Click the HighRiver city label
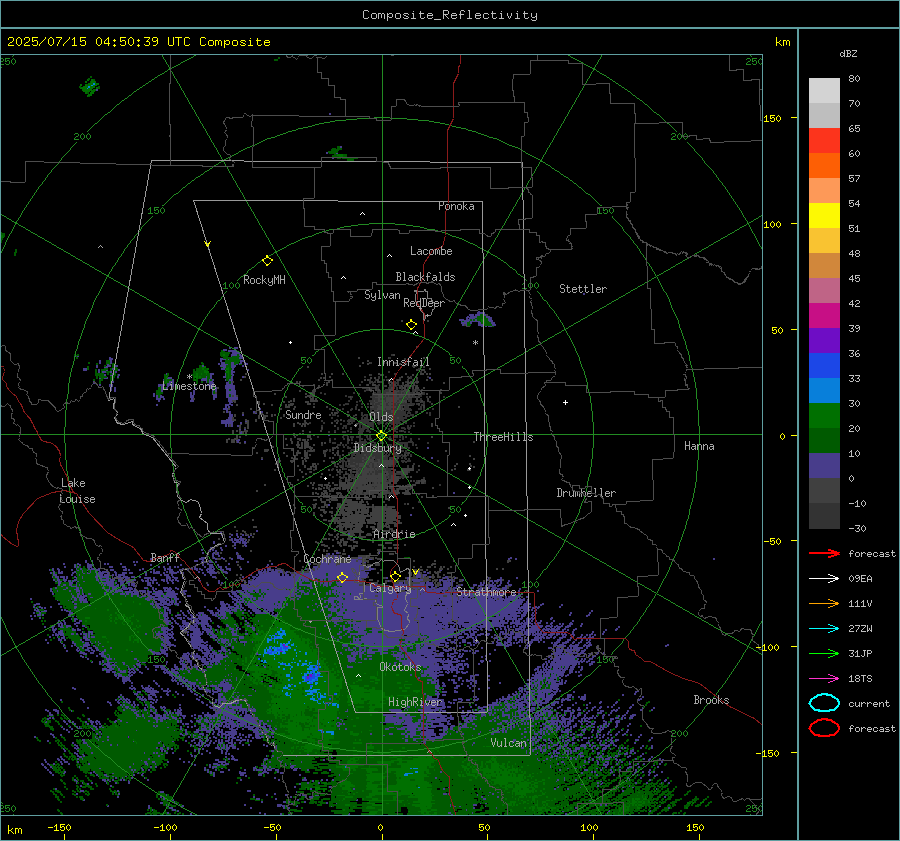900x841 pixels. 415,702
